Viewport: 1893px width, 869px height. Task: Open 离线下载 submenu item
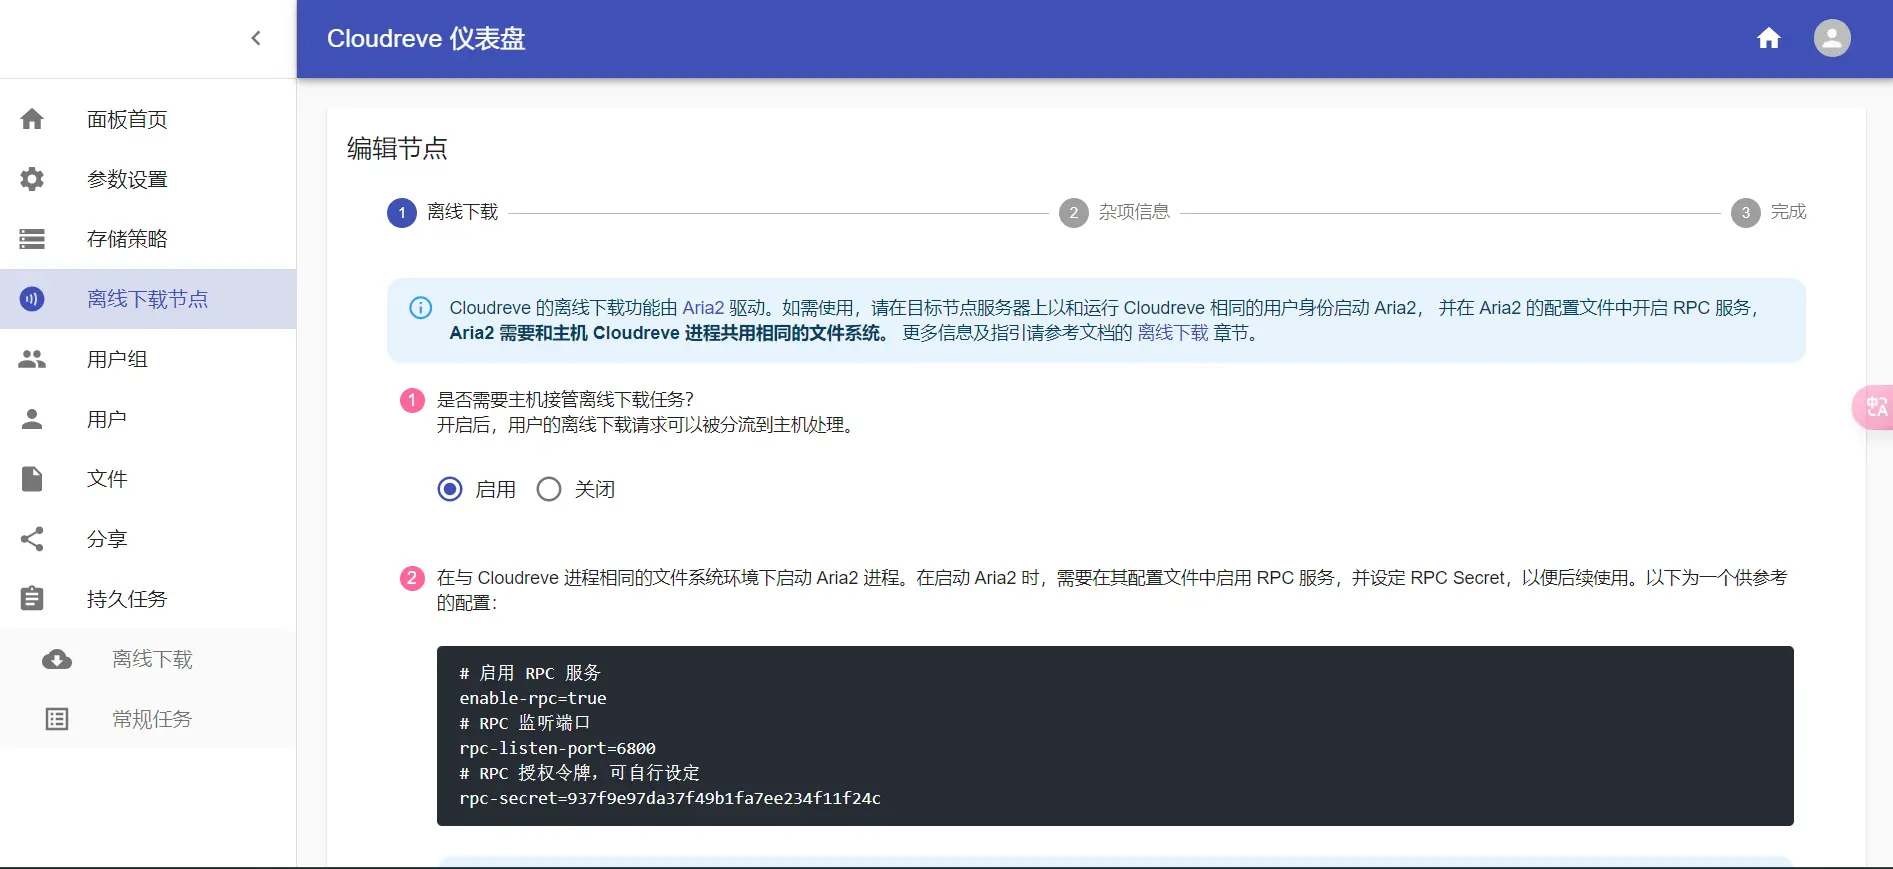[148, 659]
